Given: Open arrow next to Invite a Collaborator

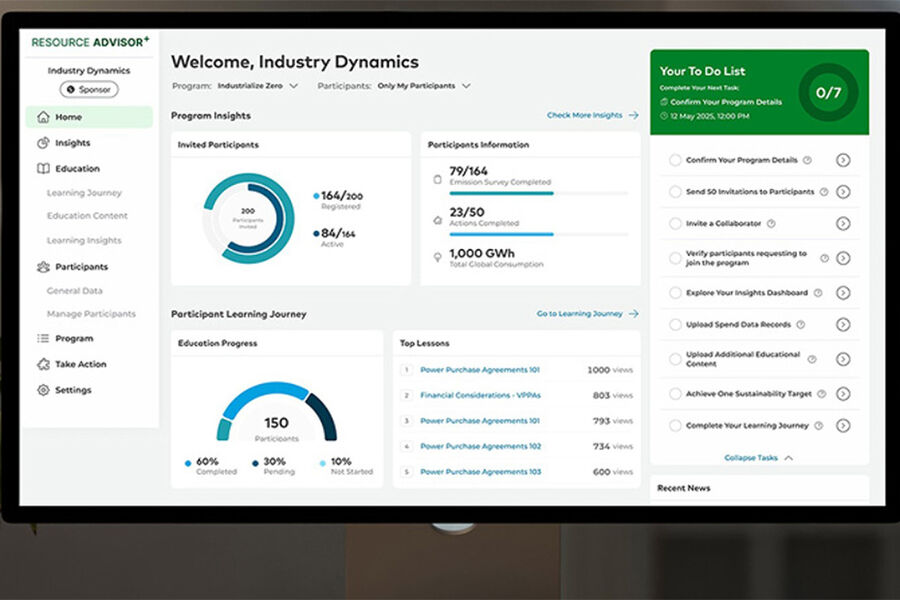Looking at the screenshot, I should point(843,224).
